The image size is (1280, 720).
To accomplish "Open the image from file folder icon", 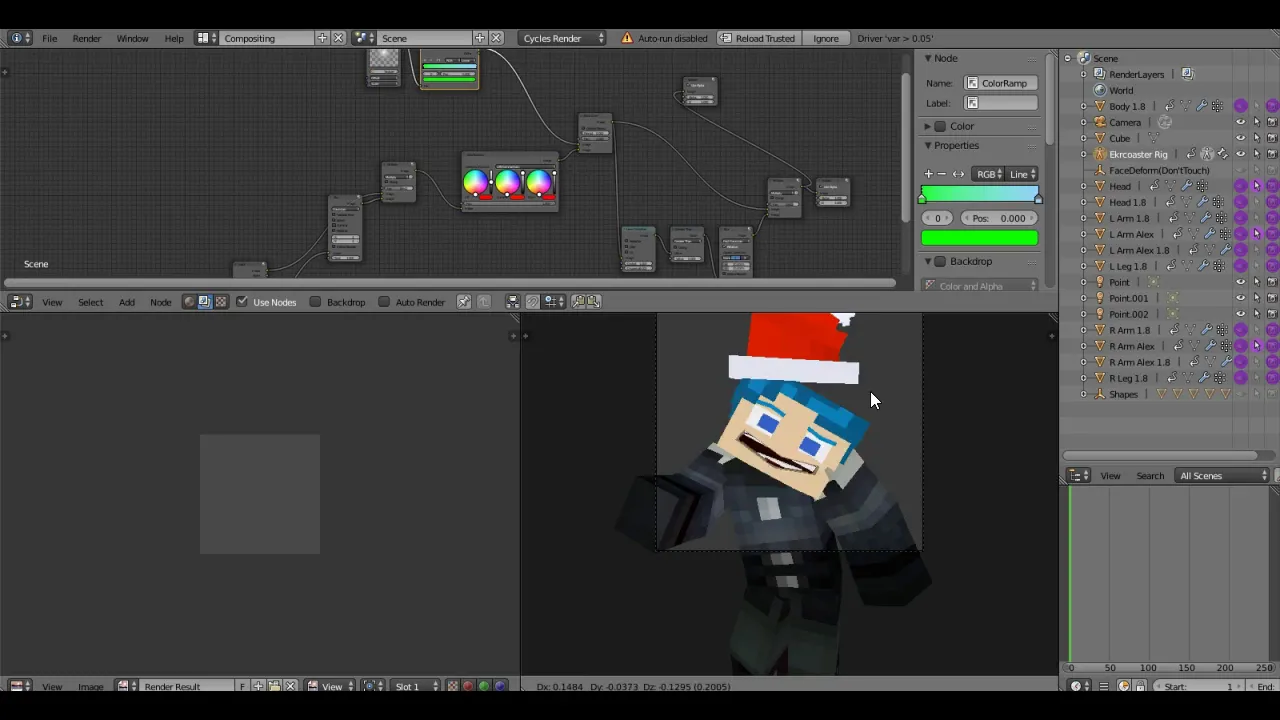I will pyautogui.click(x=274, y=686).
